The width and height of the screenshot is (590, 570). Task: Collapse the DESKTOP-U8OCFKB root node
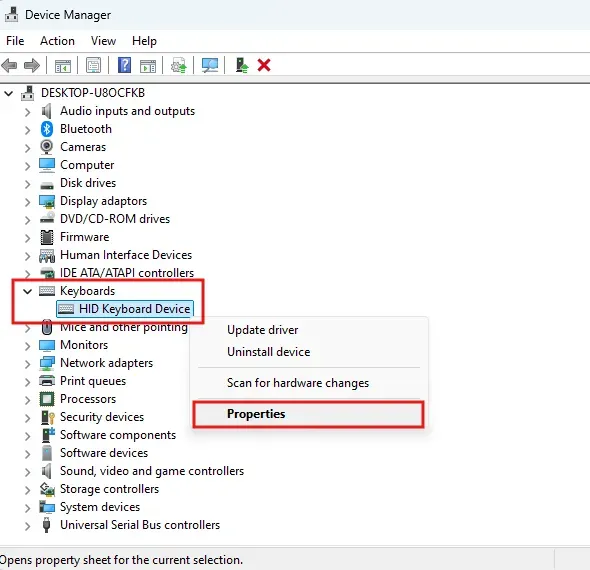(9, 93)
